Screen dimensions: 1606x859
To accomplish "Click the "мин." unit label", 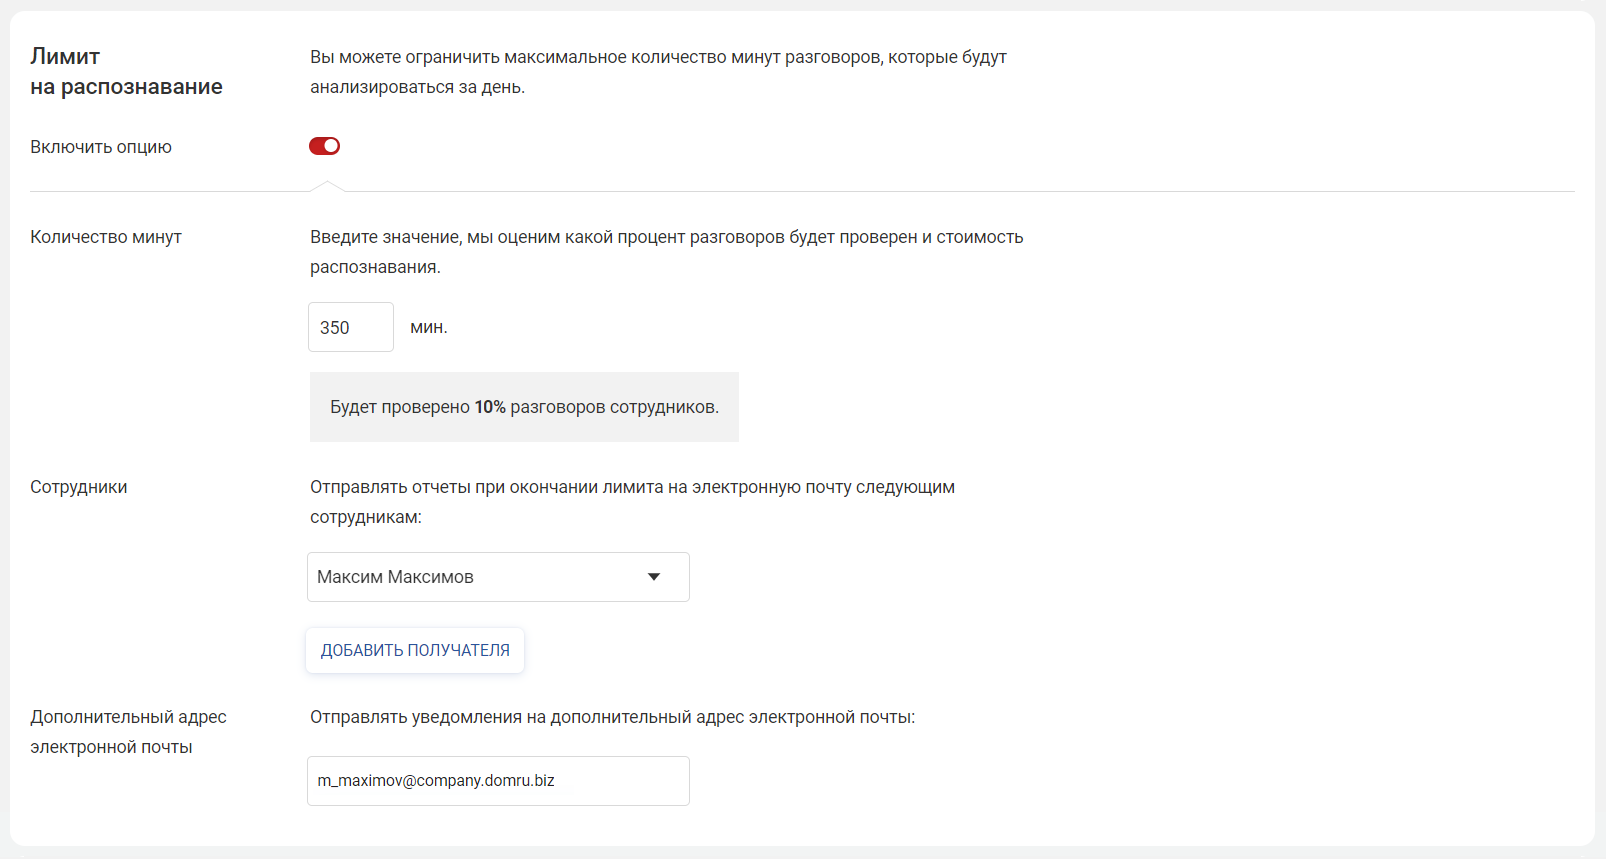I will pos(429,327).
